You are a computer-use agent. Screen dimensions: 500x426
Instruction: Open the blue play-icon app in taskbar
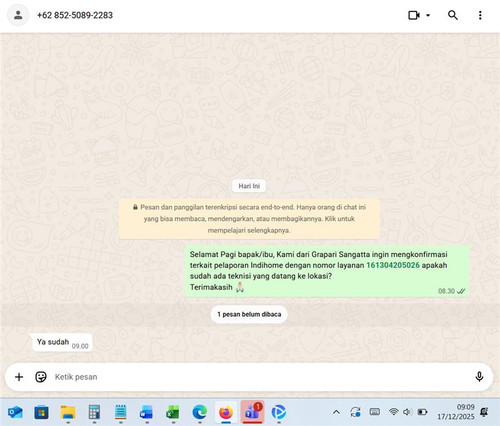point(279,412)
